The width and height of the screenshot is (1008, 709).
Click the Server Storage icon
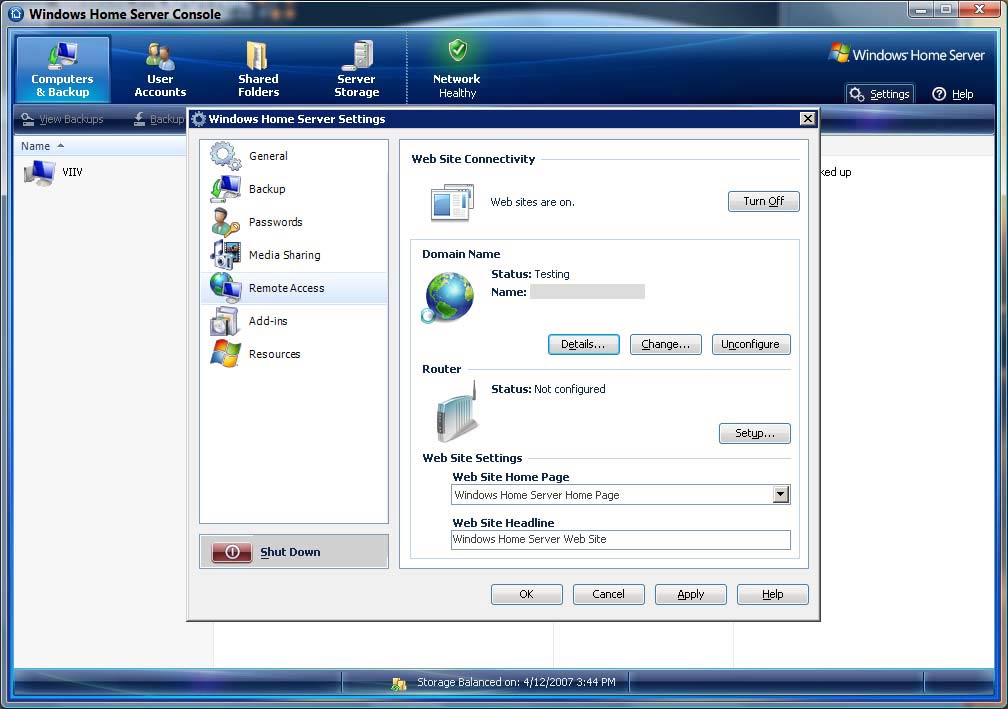point(356,56)
